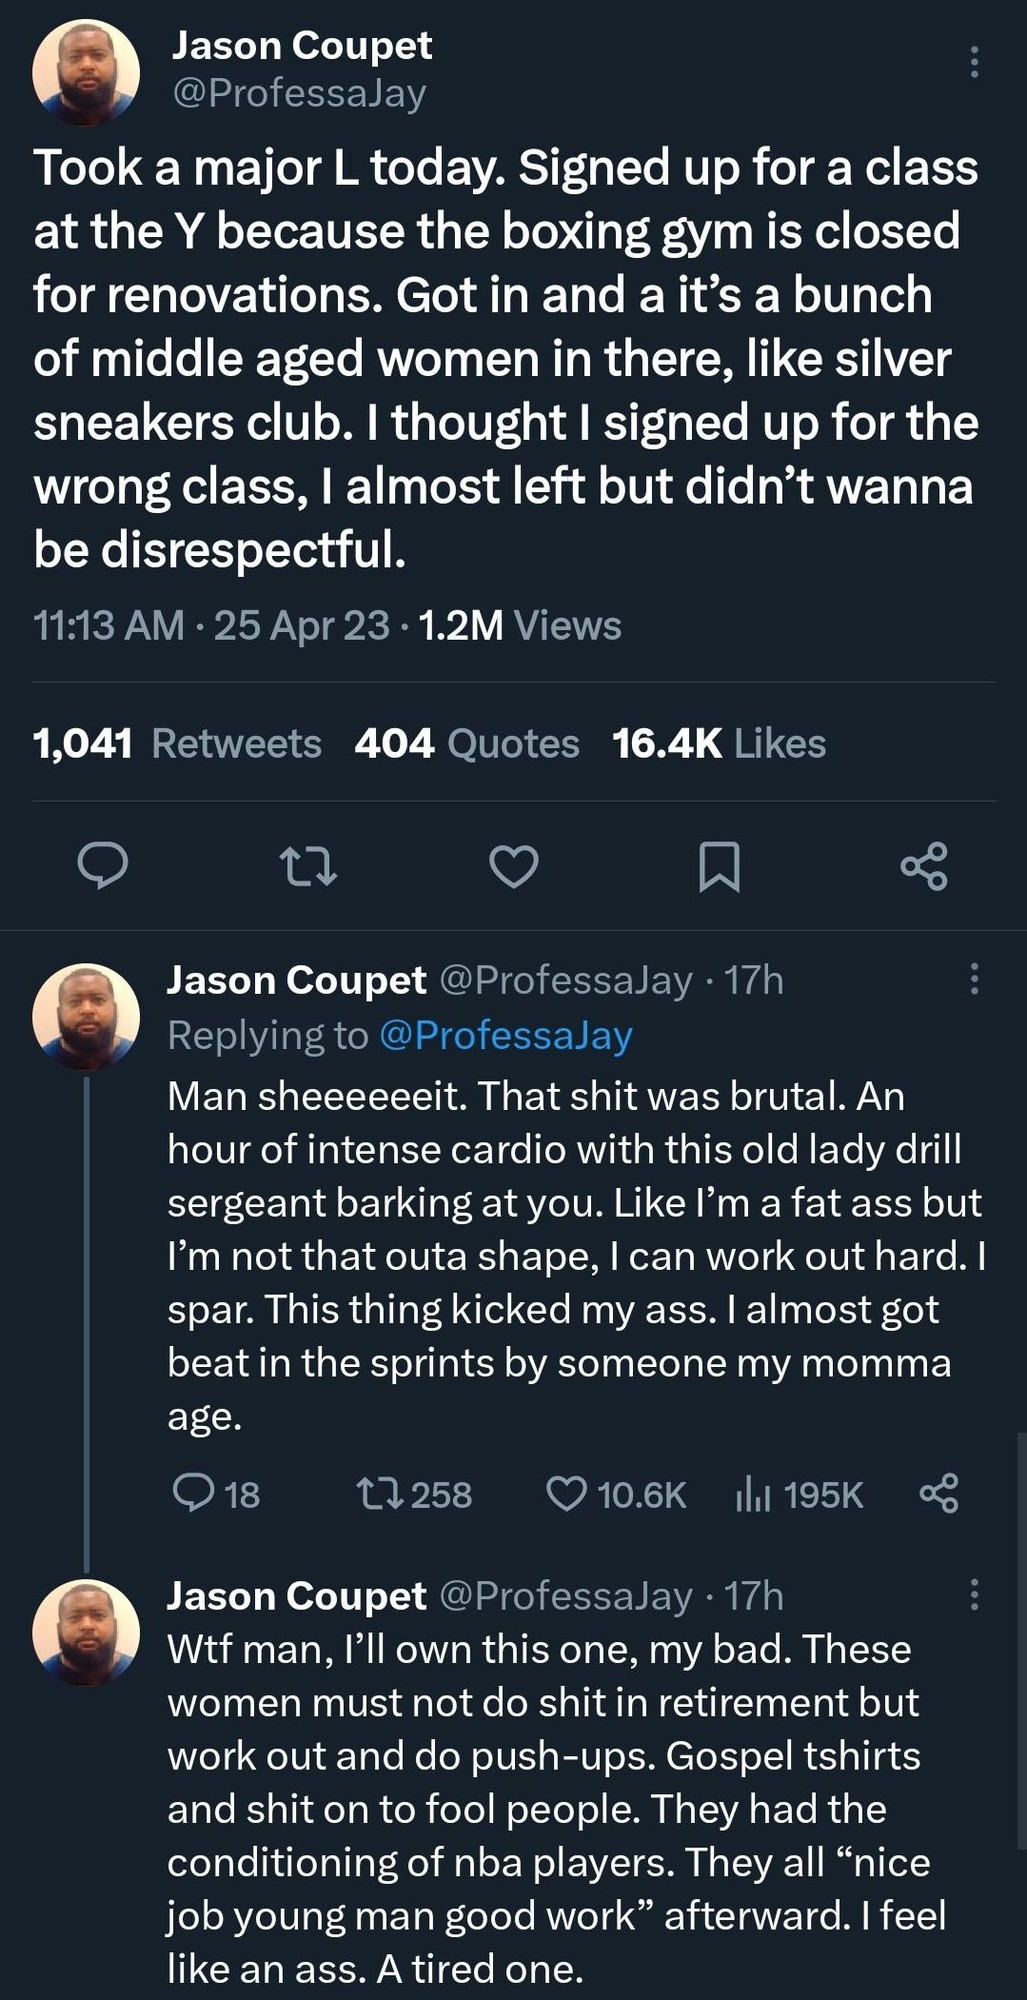Share the first reply tweet
The height and width of the screenshot is (2000, 1027).
coord(939,1493)
